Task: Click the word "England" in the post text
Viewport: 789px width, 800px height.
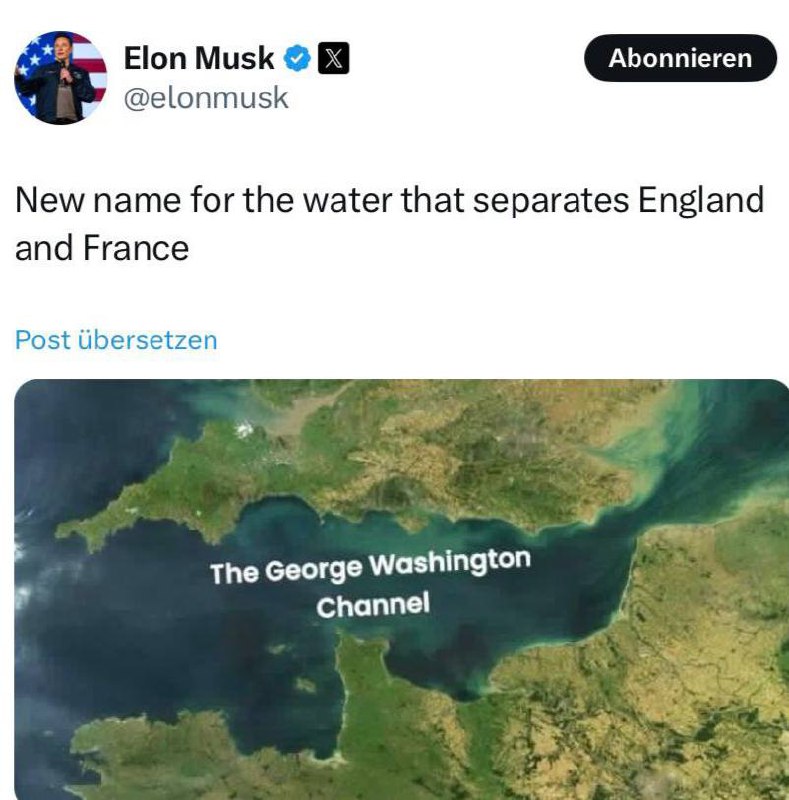Action: (x=701, y=200)
